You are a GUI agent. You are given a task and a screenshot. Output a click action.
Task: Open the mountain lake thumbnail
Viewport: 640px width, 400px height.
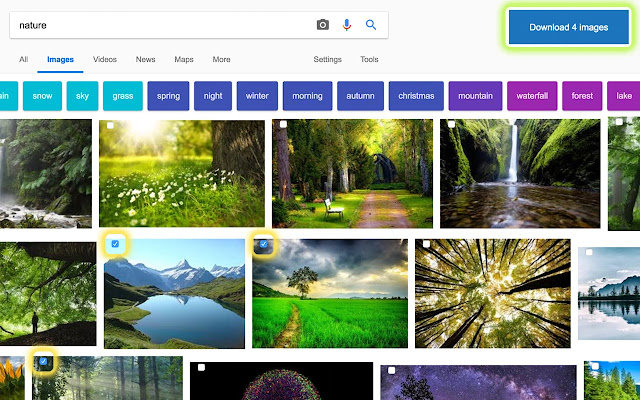(174, 293)
